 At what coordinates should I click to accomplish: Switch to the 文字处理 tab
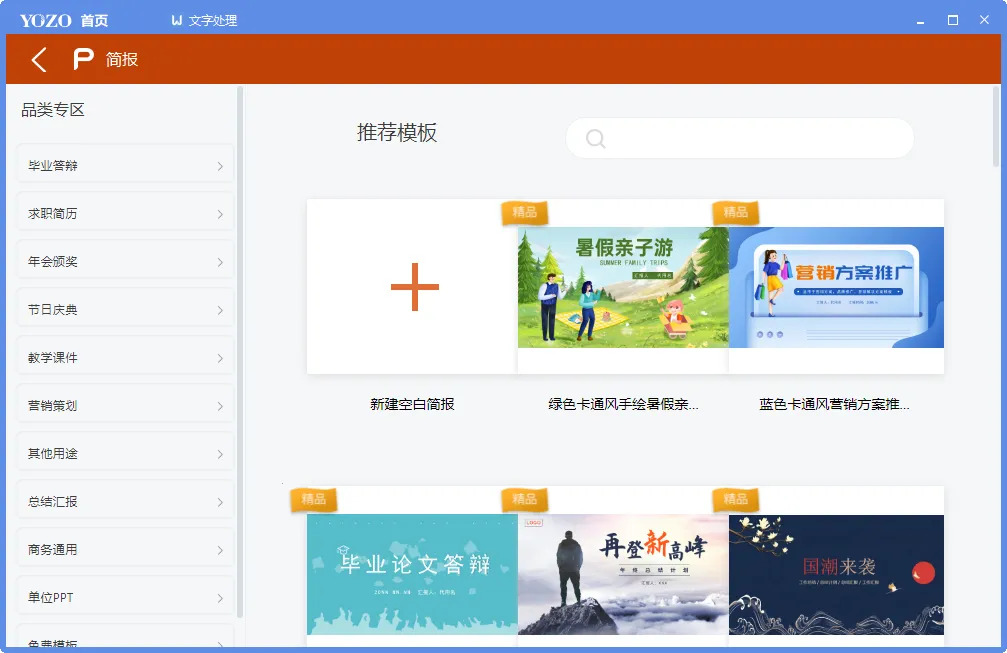click(213, 20)
